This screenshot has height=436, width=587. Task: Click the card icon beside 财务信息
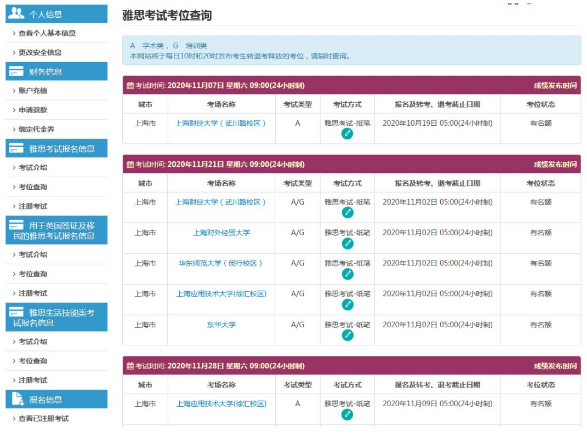[16, 71]
